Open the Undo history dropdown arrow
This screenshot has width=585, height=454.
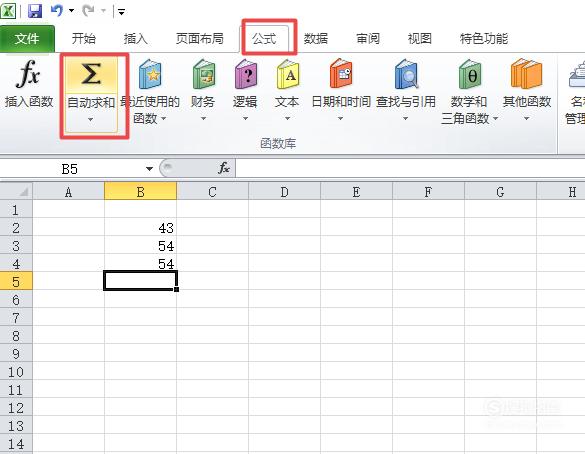click(71, 11)
